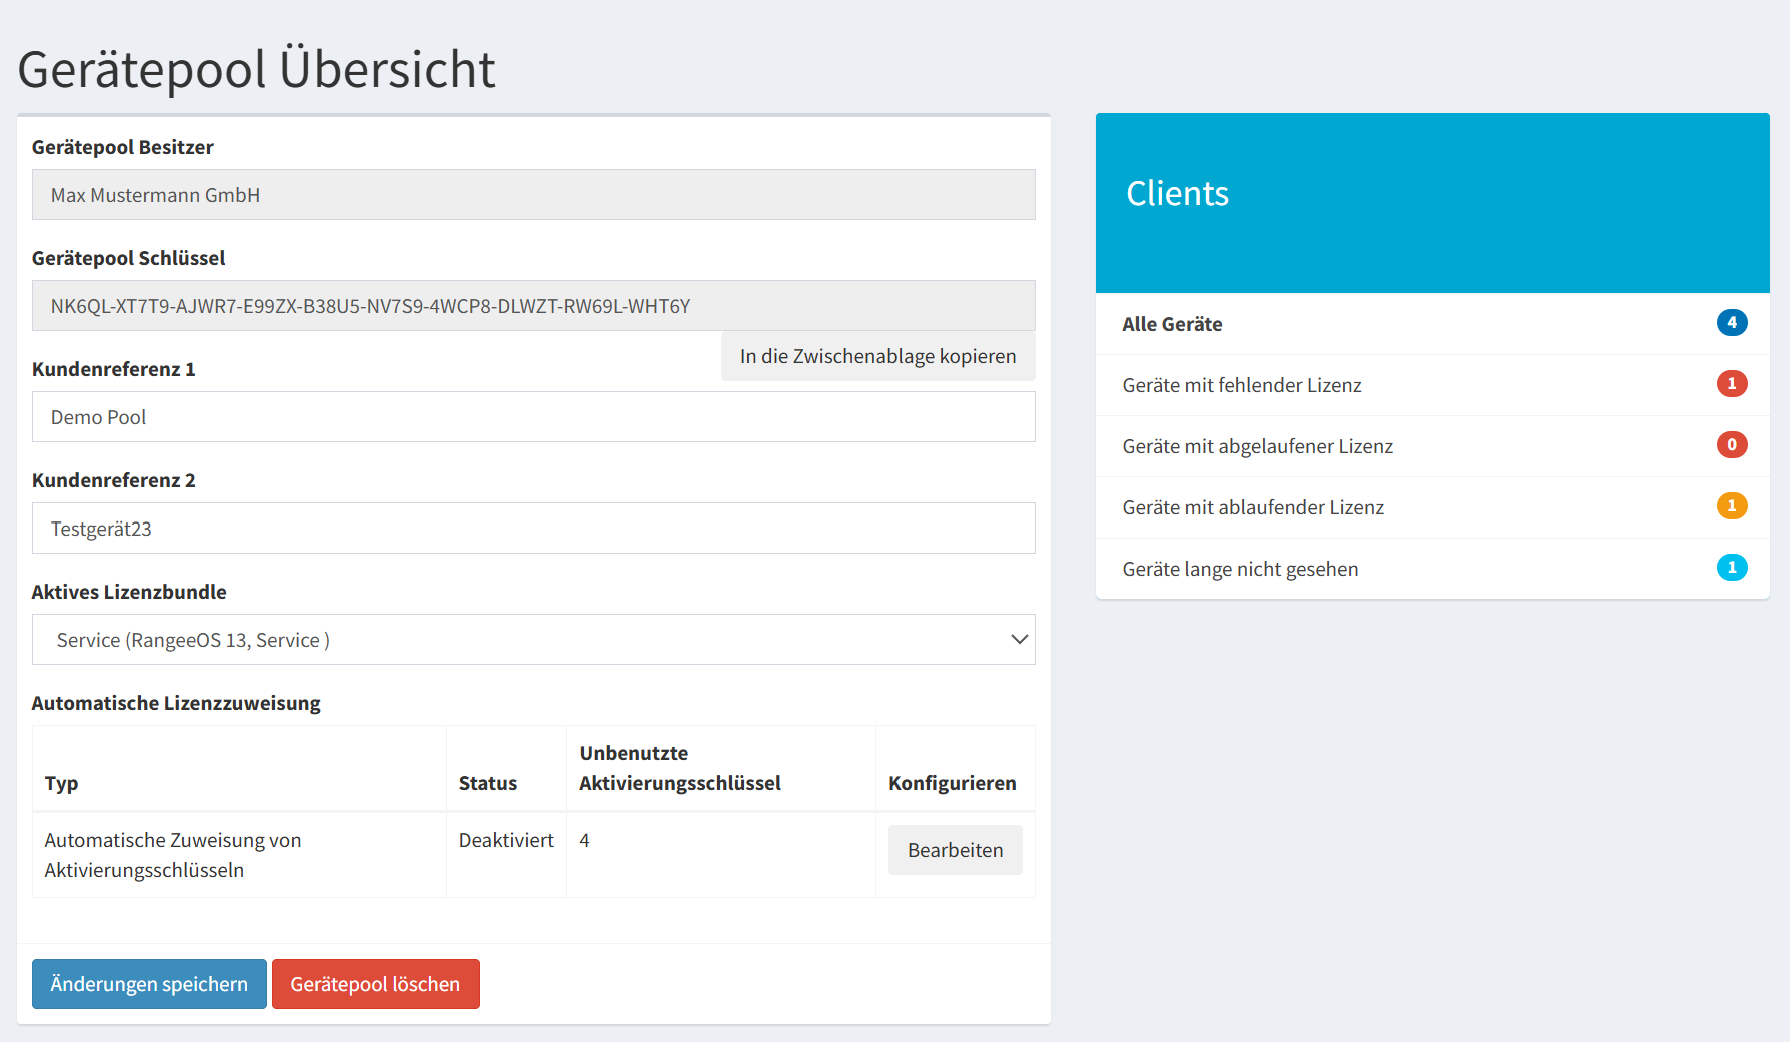Image resolution: width=1790 pixels, height=1042 pixels.
Task: Select the Alle Geräte list entry
Action: coord(1172,324)
